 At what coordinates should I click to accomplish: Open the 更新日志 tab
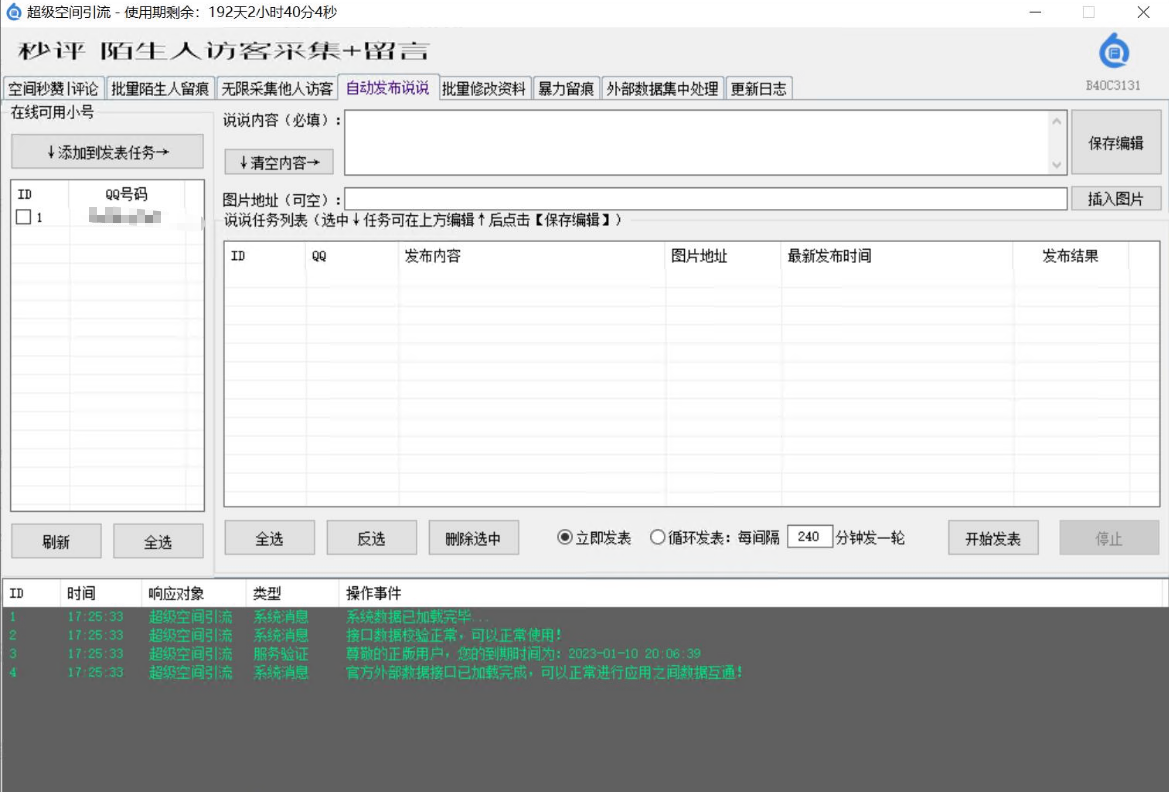pos(758,89)
